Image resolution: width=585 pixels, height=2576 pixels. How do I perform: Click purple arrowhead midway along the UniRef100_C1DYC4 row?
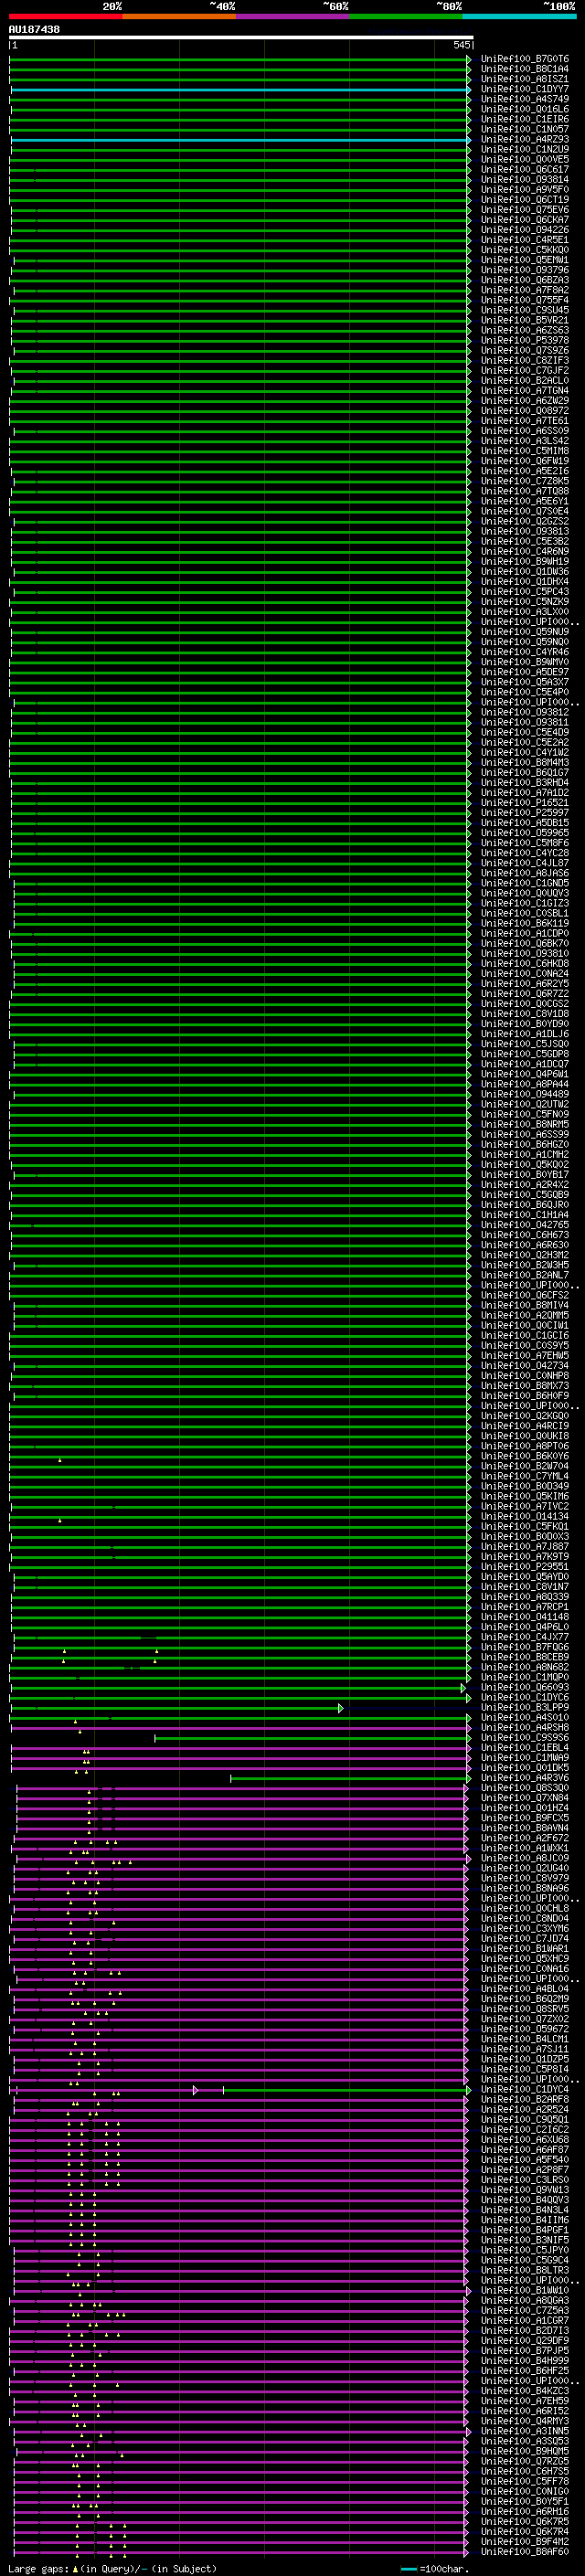click(196, 2090)
